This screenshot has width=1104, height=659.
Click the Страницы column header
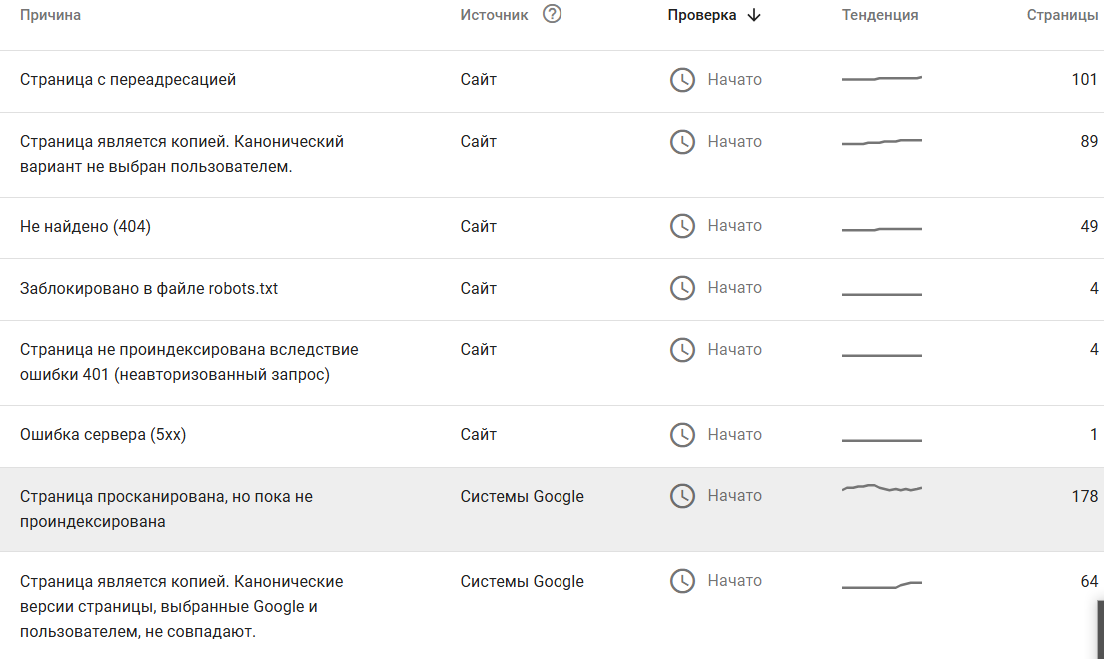tap(1062, 15)
